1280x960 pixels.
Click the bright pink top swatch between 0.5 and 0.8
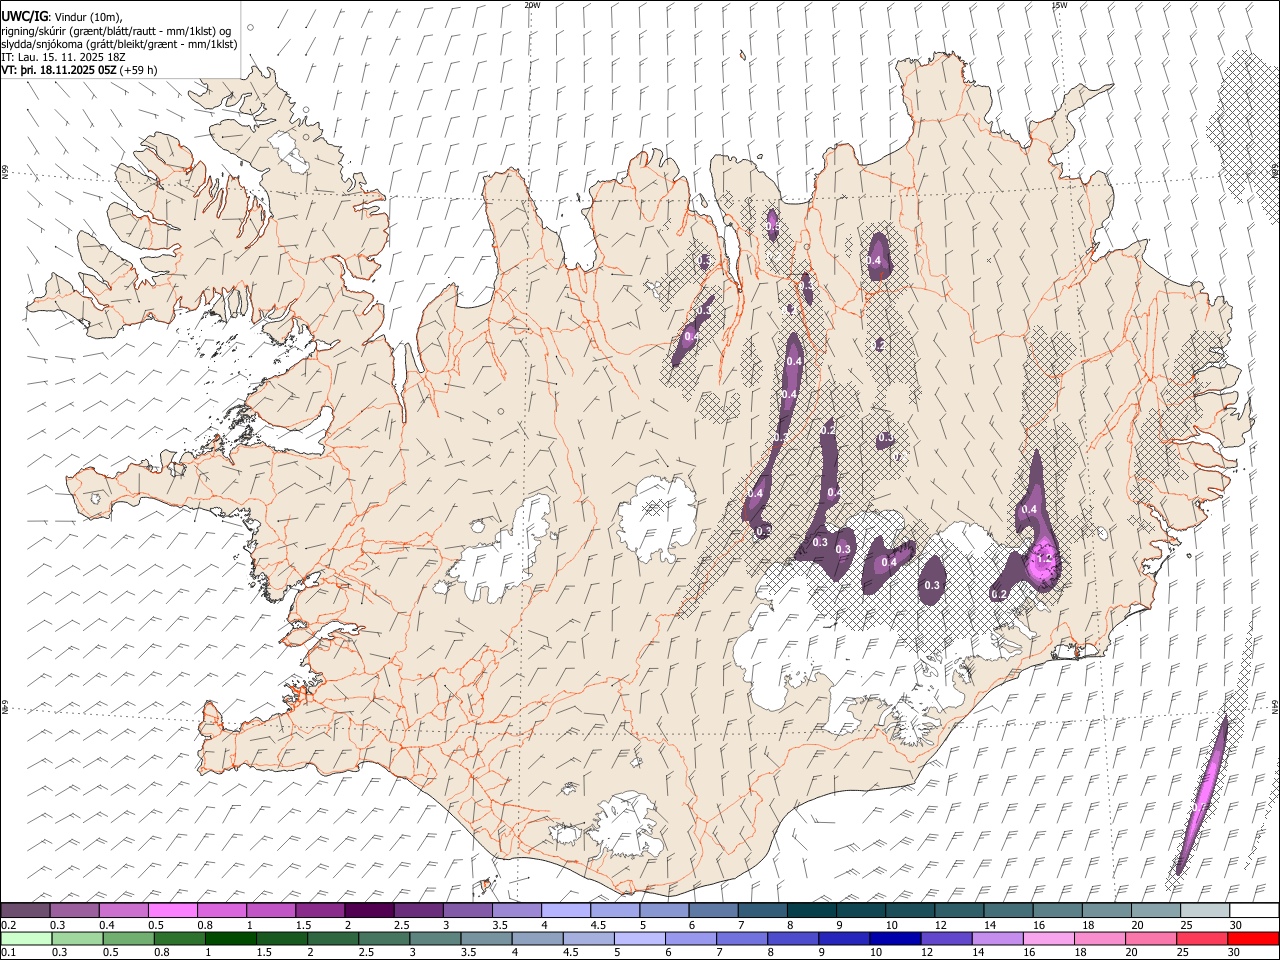172,911
